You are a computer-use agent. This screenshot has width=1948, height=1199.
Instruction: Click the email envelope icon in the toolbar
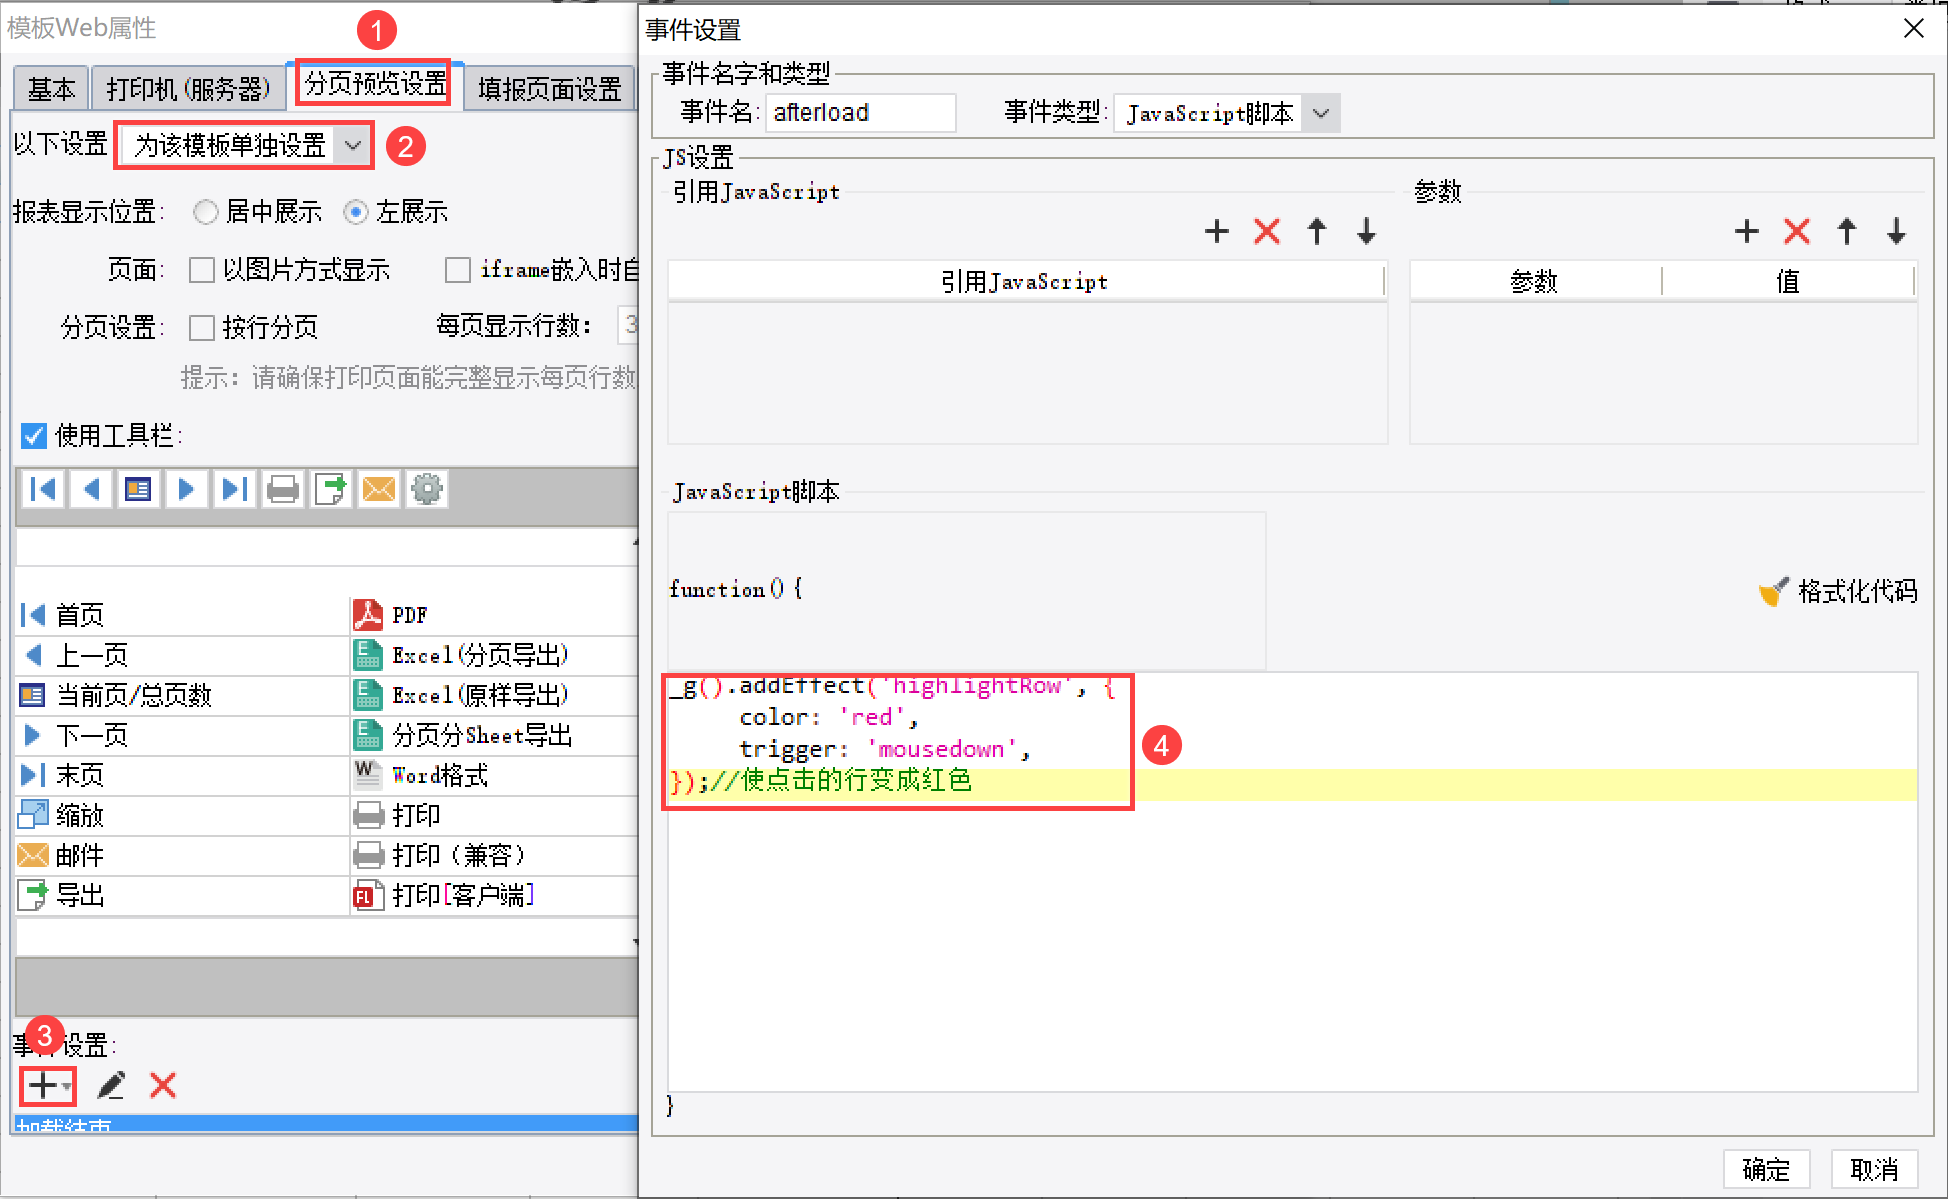378,489
